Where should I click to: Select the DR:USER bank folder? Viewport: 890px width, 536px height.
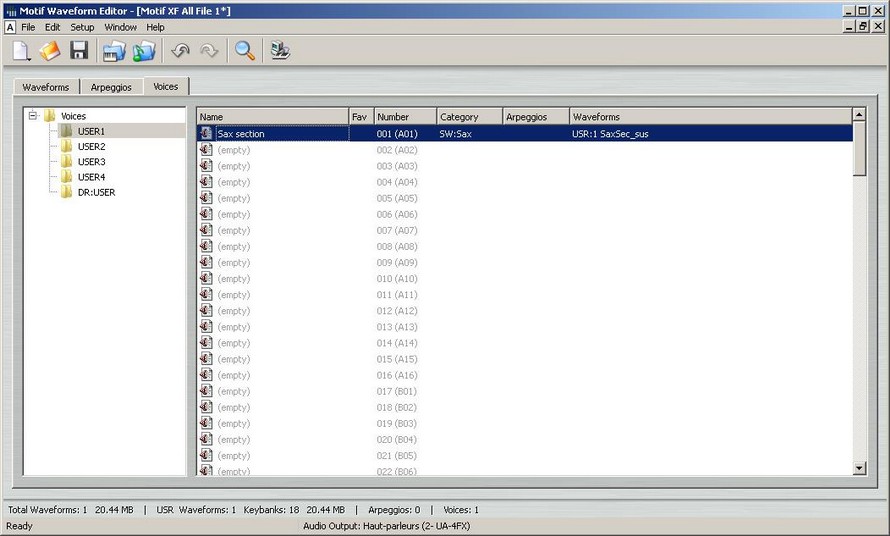click(96, 192)
